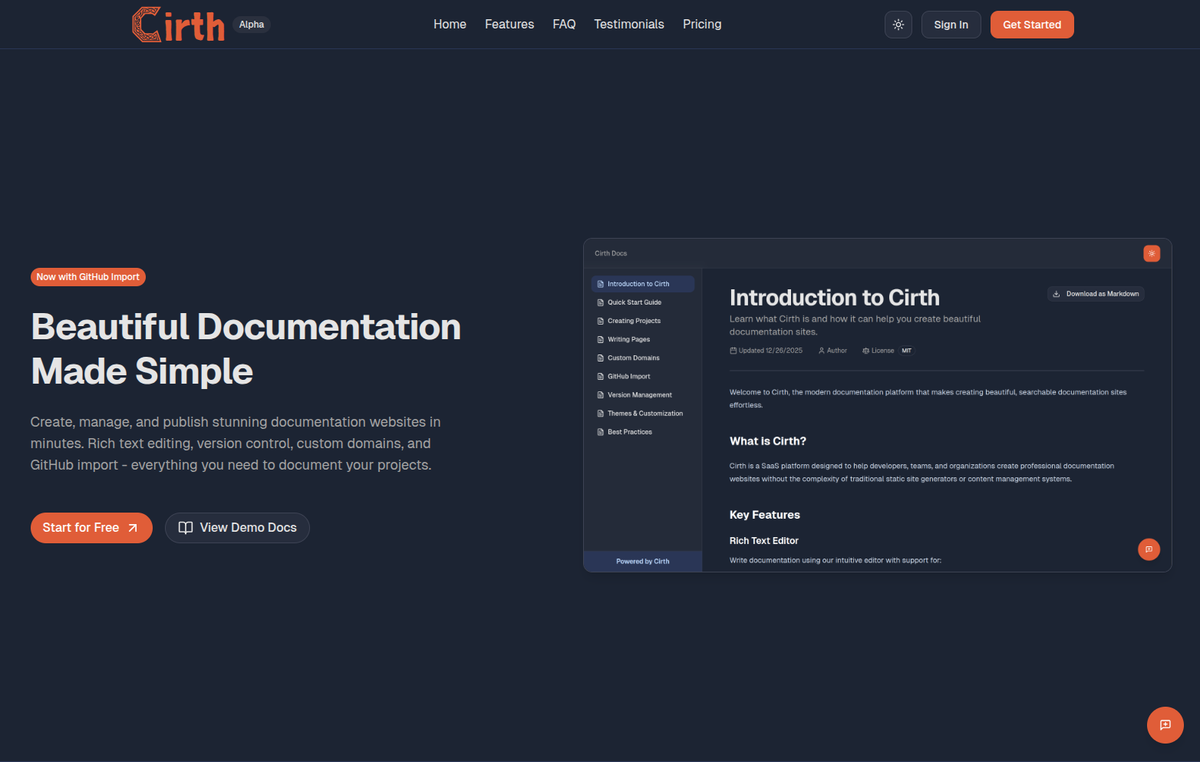Click the download icon beside Download as Markdown
This screenshot has width=1200, height=762.
[x=1057, y=293]
